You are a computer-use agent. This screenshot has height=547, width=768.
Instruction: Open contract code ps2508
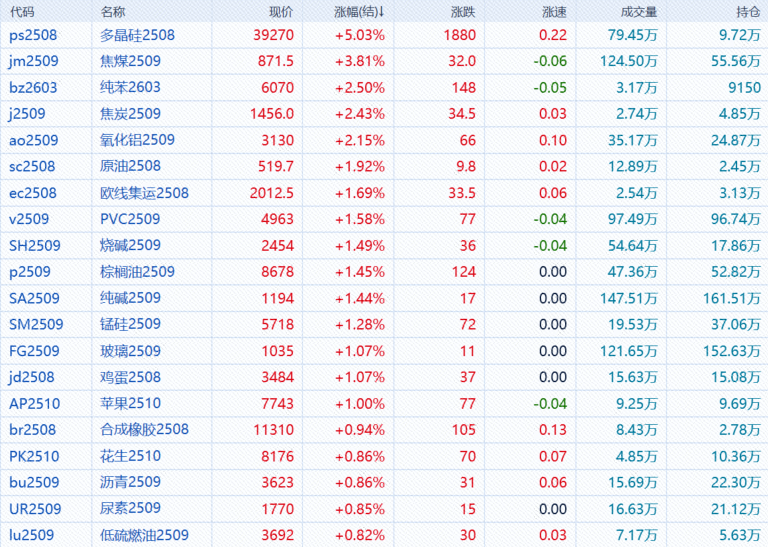[x=33, y=35]
